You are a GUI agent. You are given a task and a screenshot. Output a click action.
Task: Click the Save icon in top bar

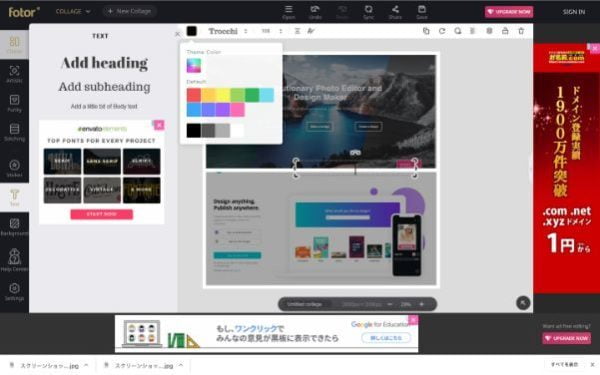point(422,12)
